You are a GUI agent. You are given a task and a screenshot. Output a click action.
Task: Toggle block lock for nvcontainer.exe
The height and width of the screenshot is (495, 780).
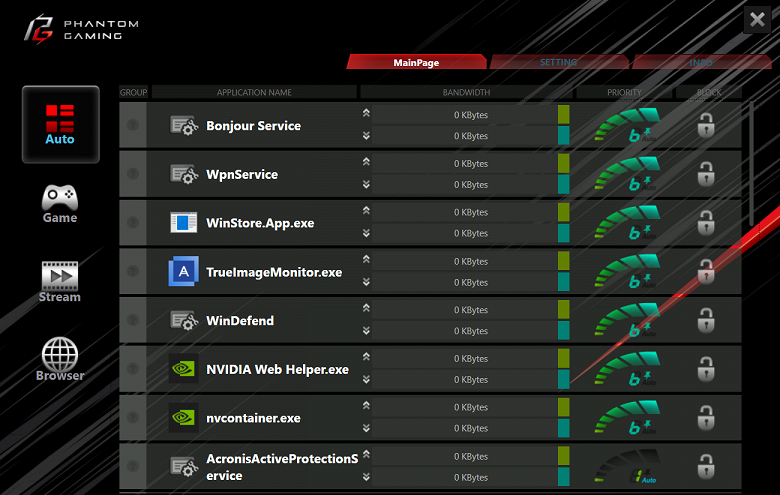click(x=706, y=417)
